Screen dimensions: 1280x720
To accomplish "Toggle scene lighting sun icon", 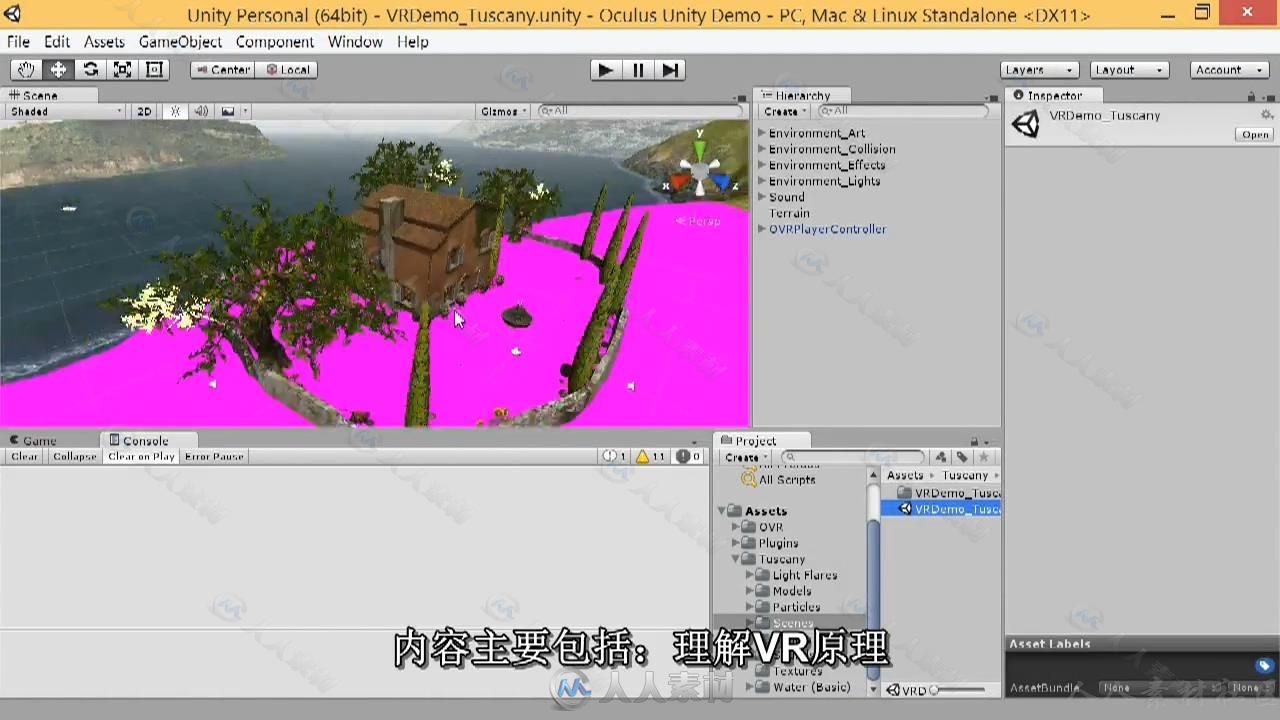I will coord(176,111).
